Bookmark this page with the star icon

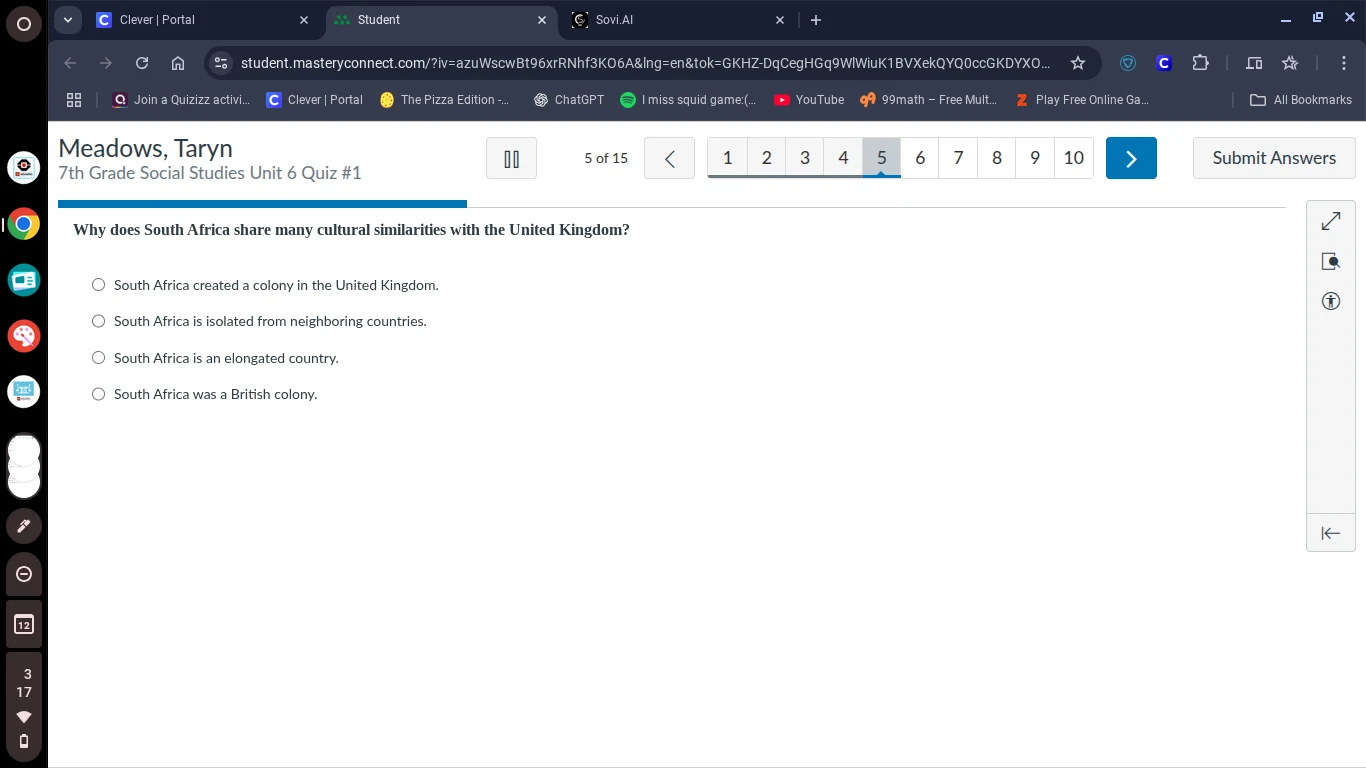pyautogui.click(x=1077, y=63)
